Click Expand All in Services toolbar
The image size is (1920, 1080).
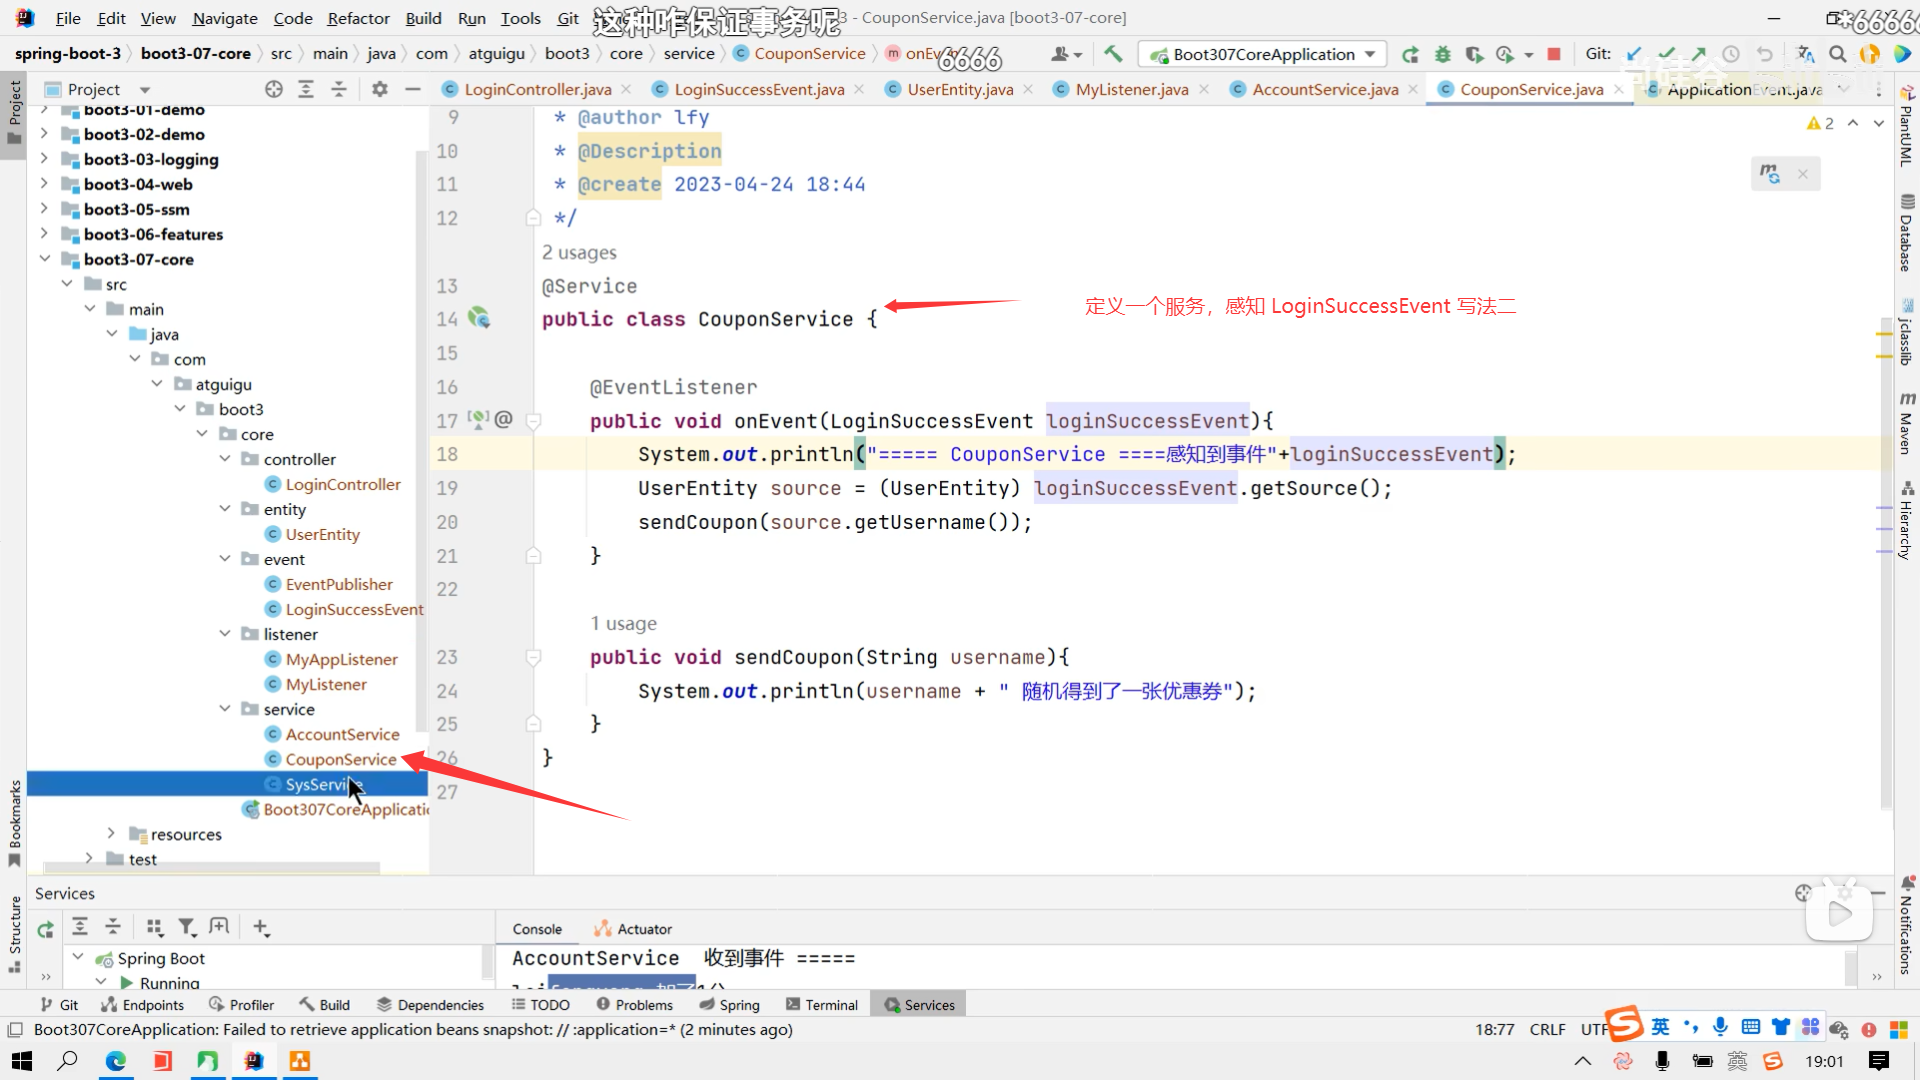(80, 927)
